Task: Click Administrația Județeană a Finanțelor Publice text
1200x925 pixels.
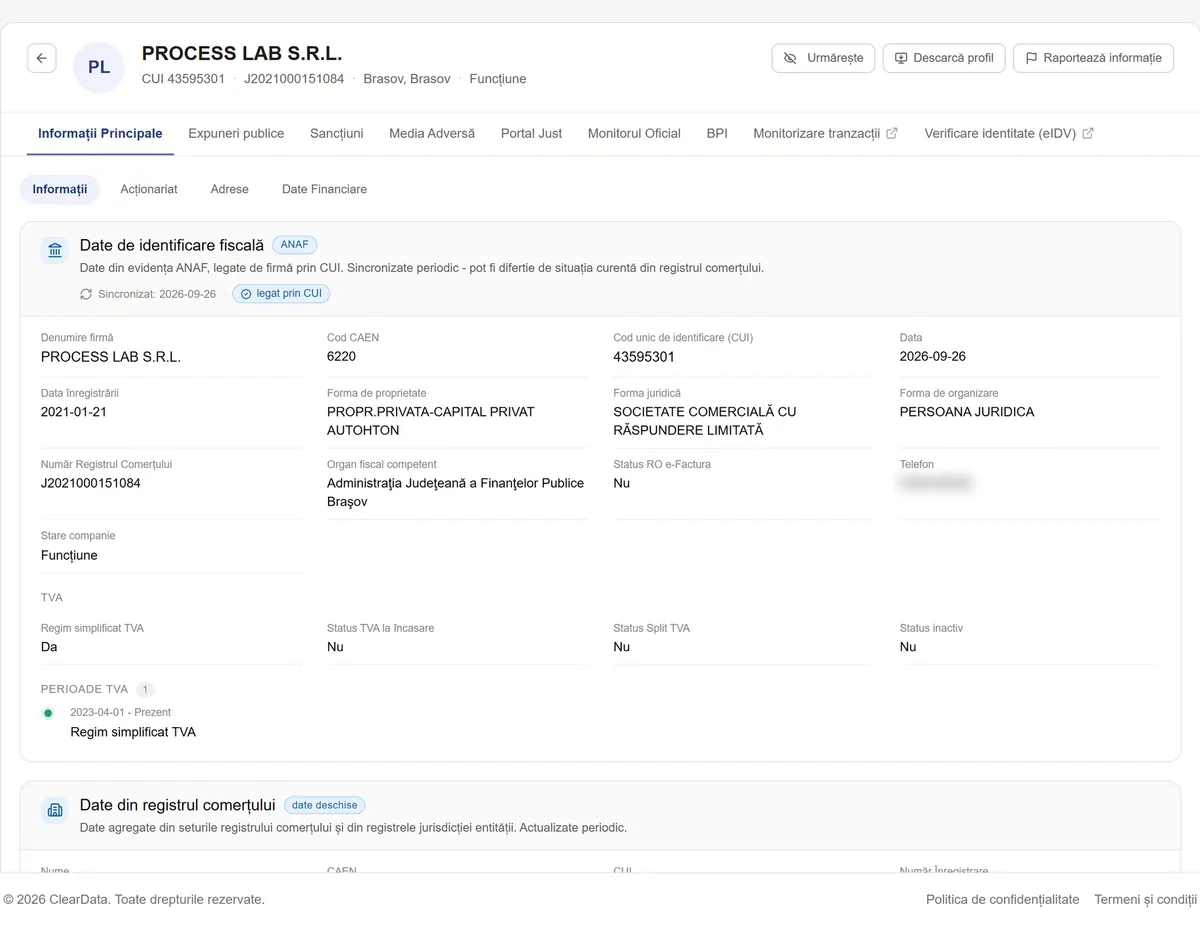Action: (455, 492)
